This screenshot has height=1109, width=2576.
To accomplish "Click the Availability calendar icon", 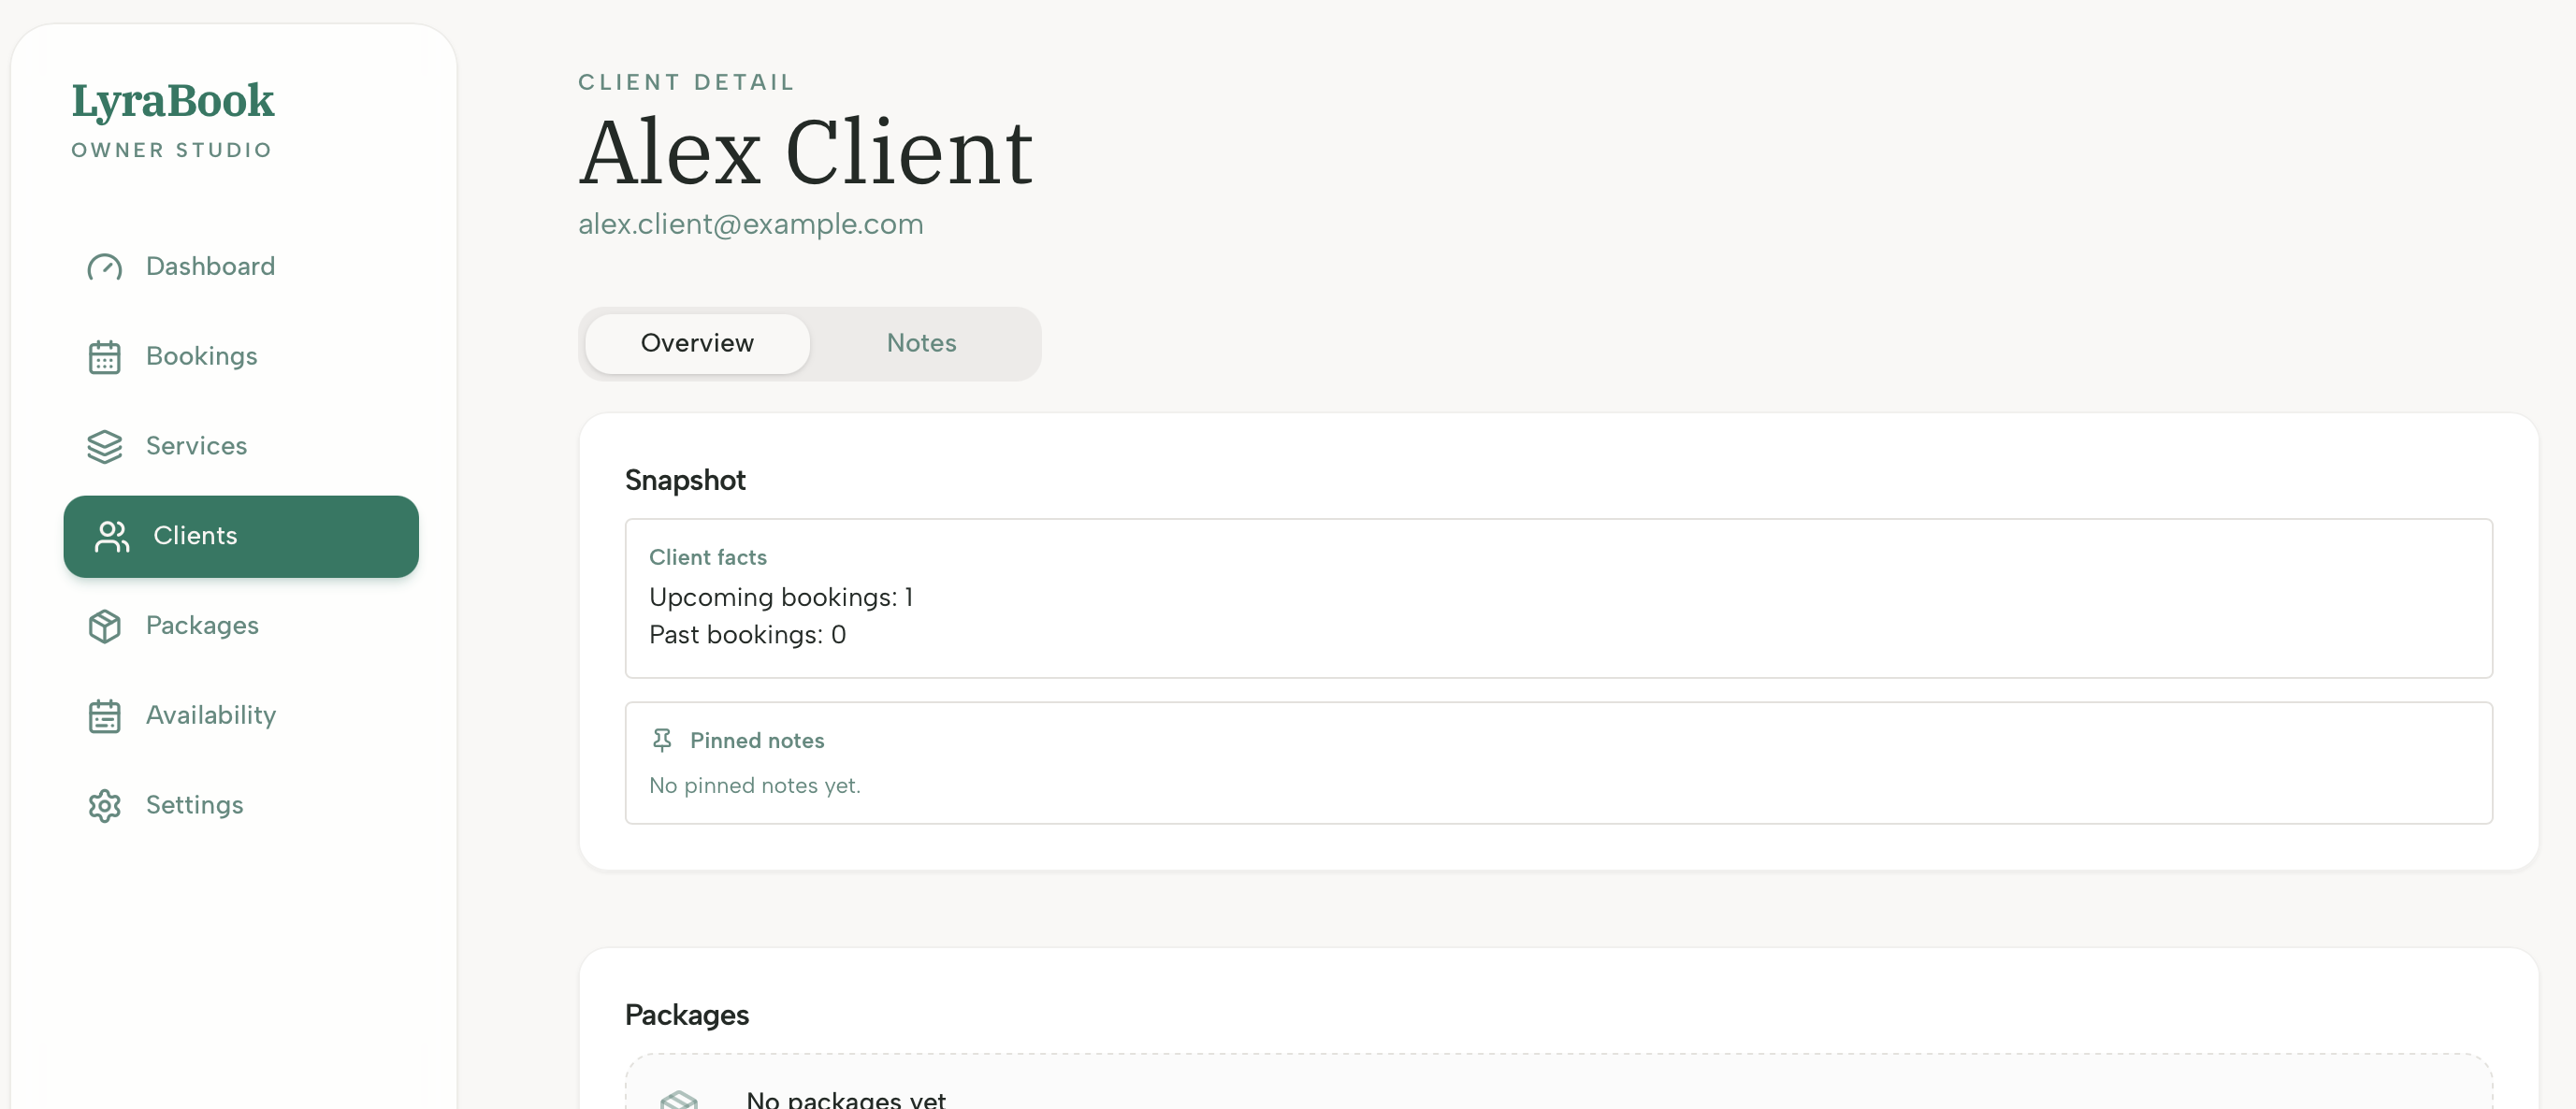I will click(x=104, y=716).
